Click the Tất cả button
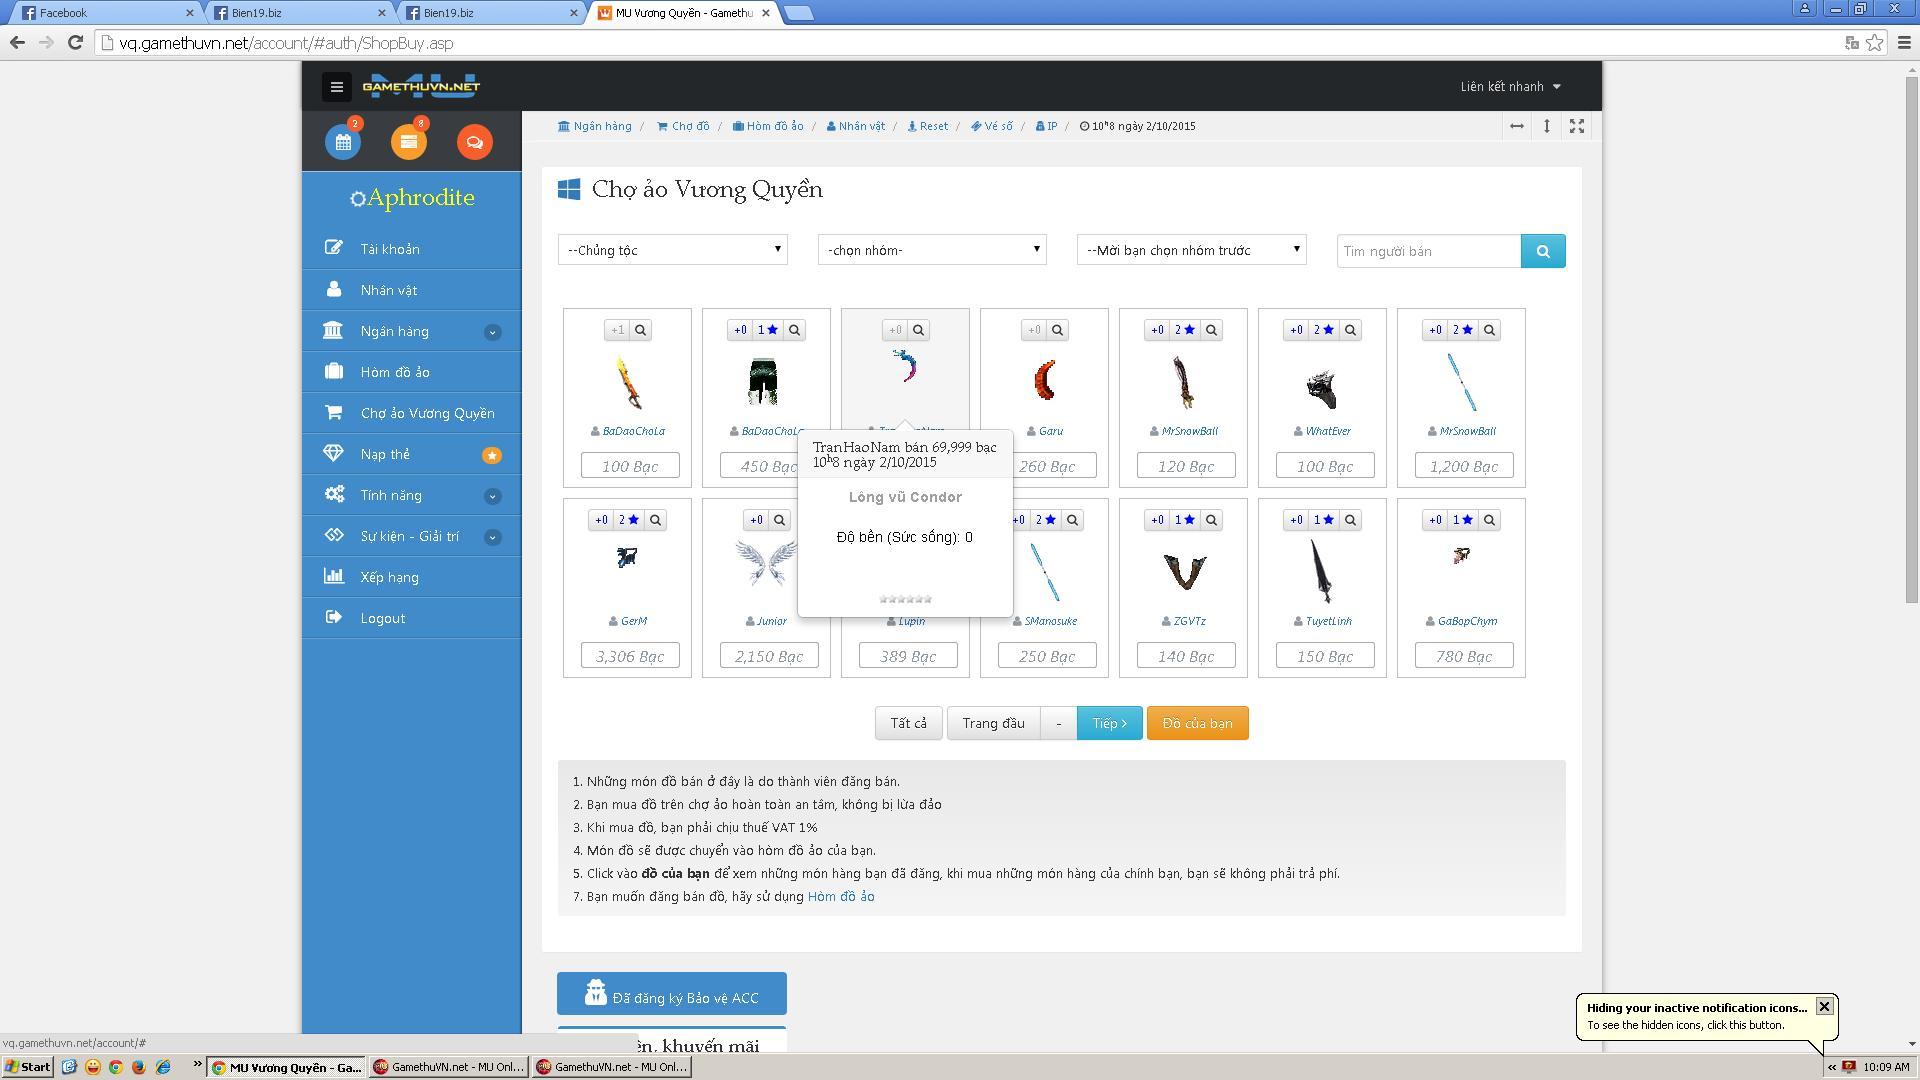 pyautogui.click(x=909, y=723)
